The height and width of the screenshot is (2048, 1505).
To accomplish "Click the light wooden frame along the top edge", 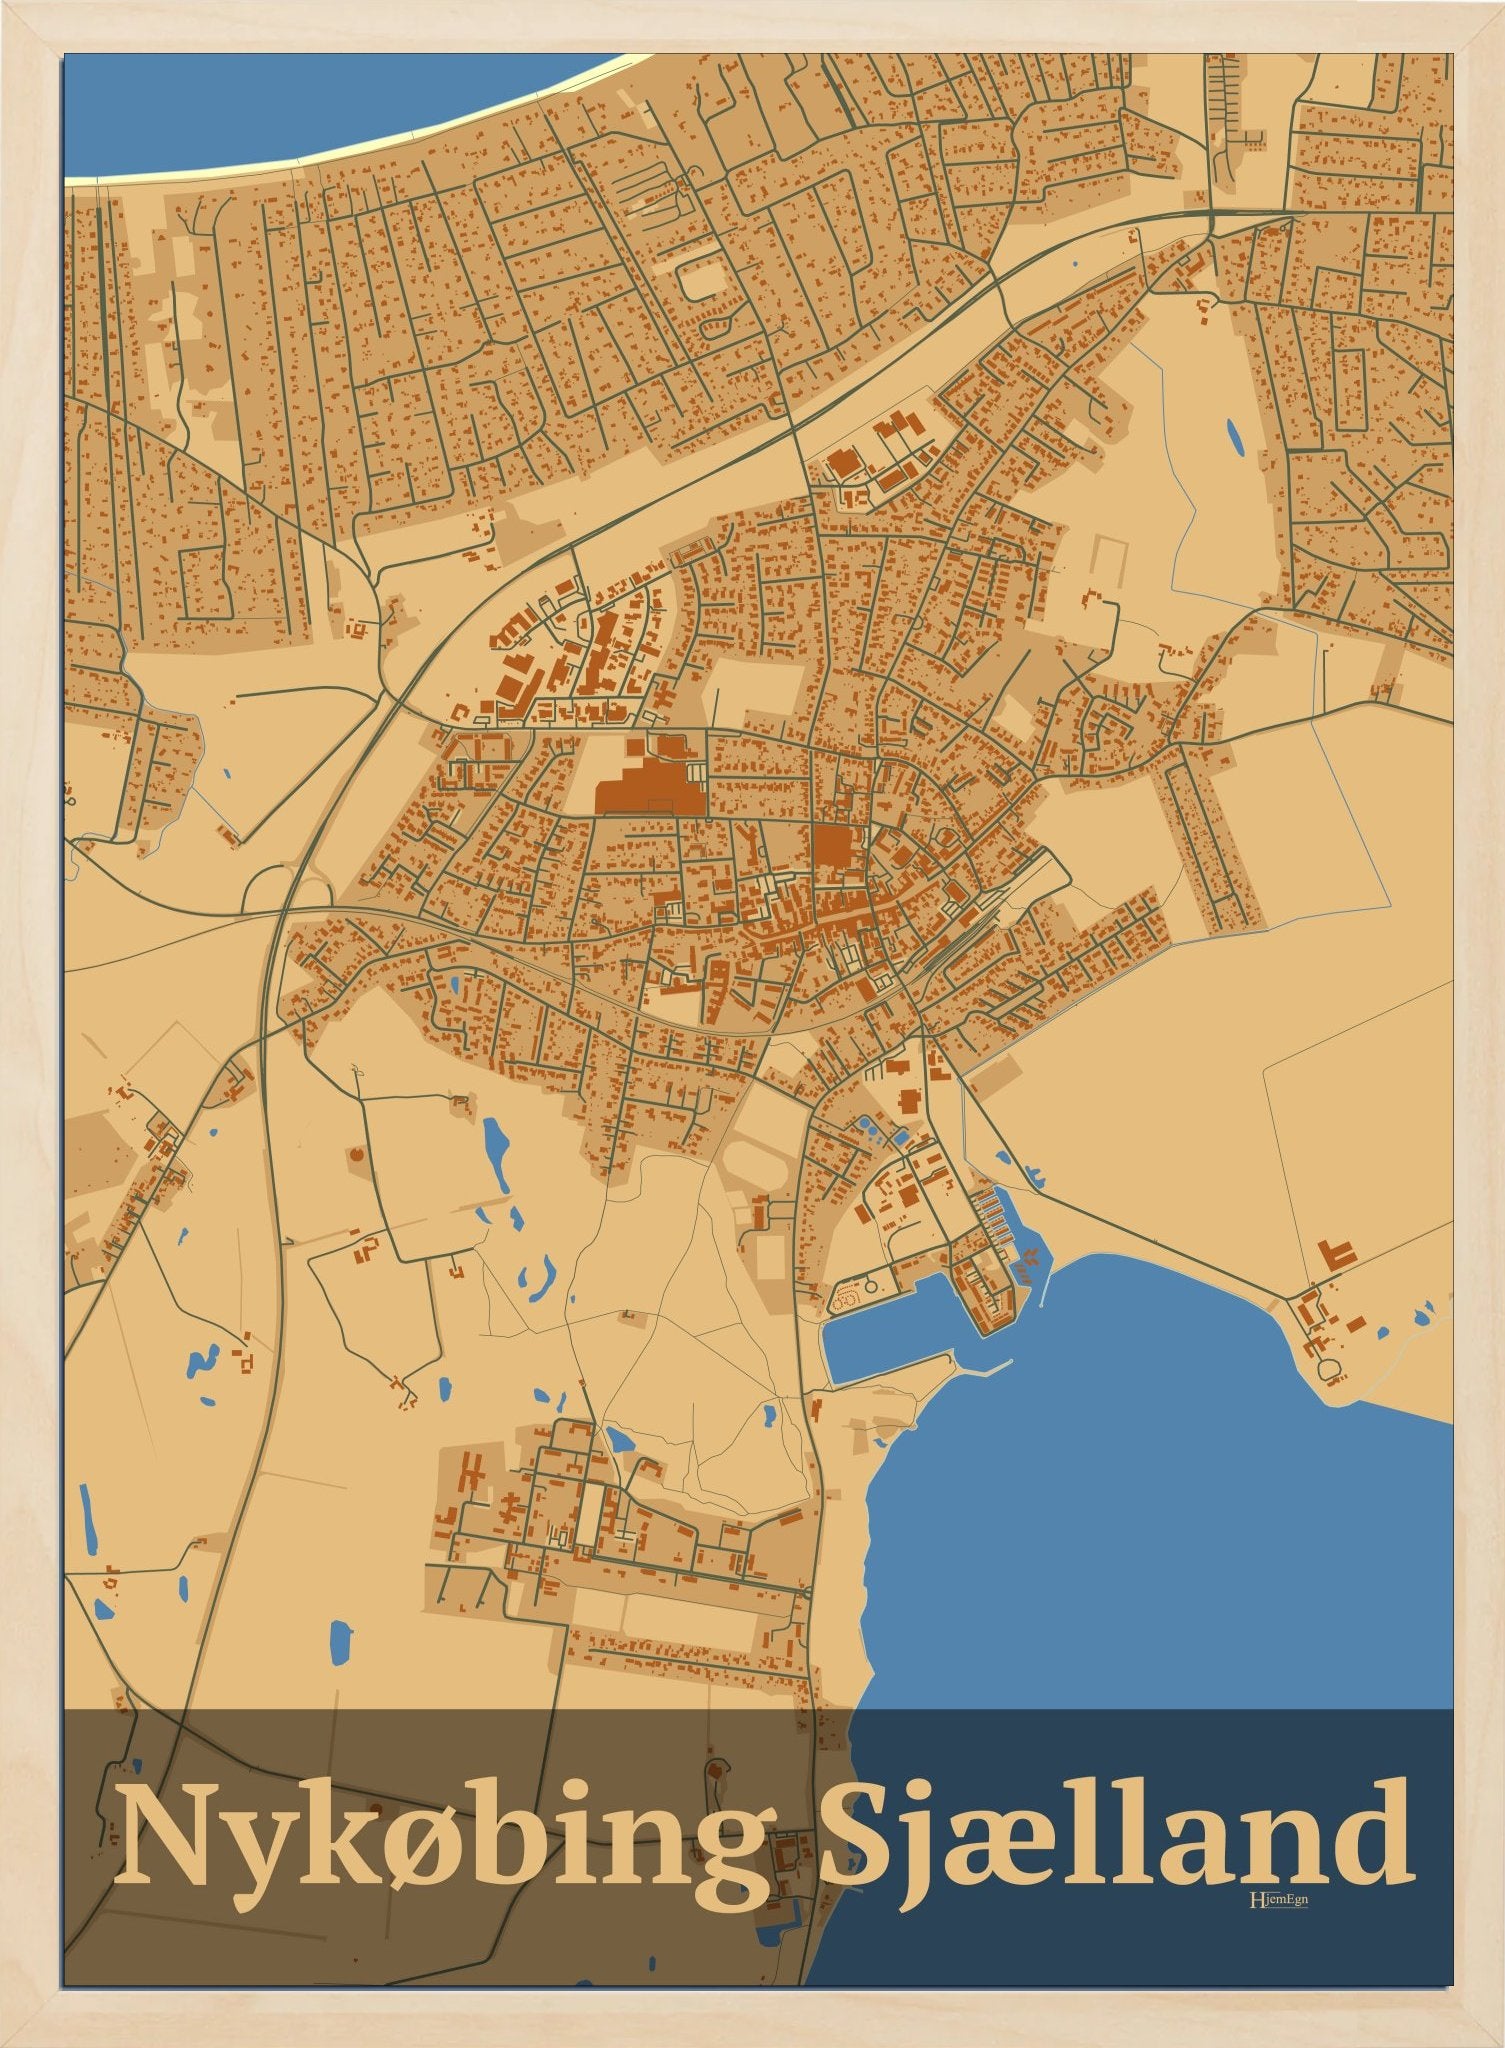I will tap(750, 25).
